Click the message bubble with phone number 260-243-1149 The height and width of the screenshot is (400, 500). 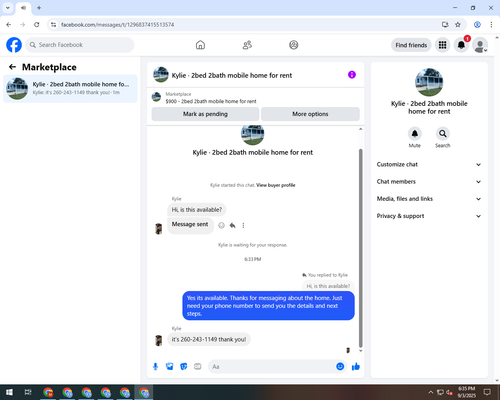pyautogui.click(x=209, y=339)
